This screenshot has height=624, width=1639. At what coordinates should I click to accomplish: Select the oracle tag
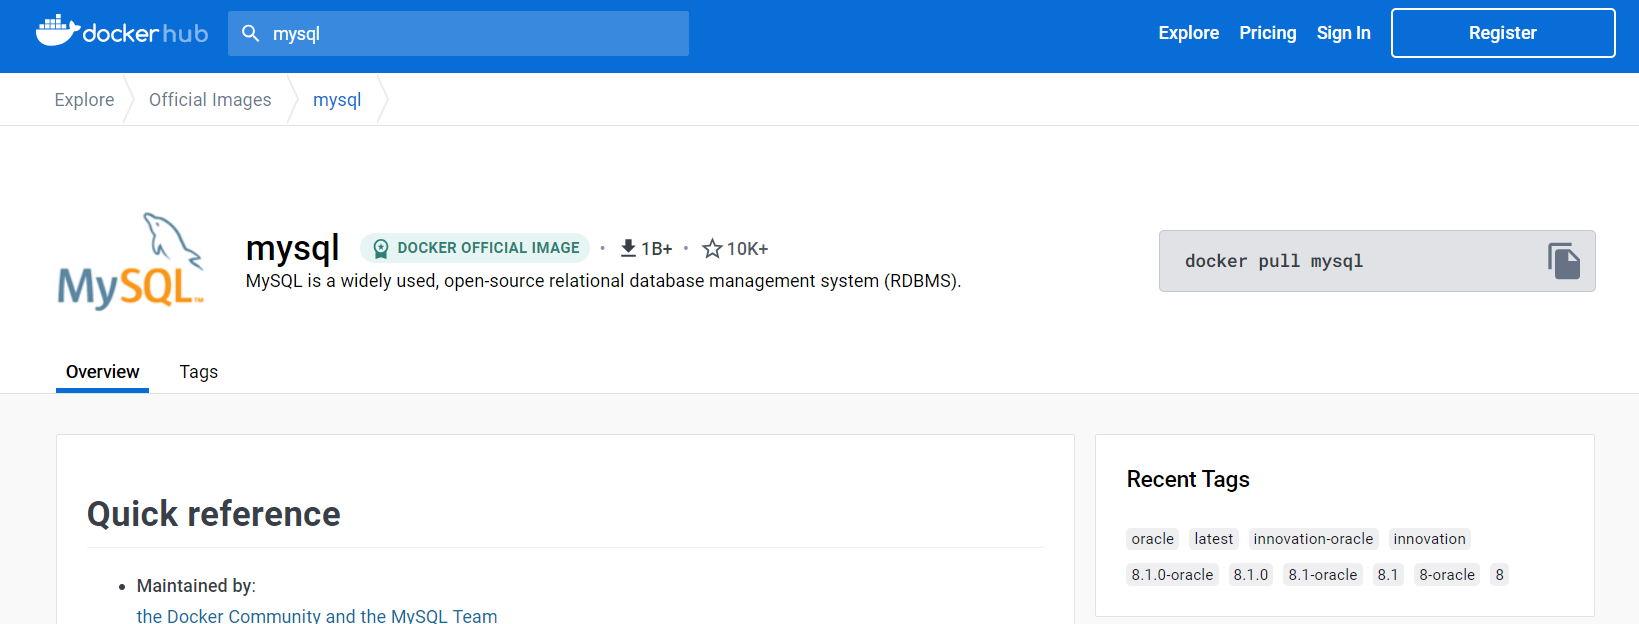pyautogui.click(x=1152, y=539)
